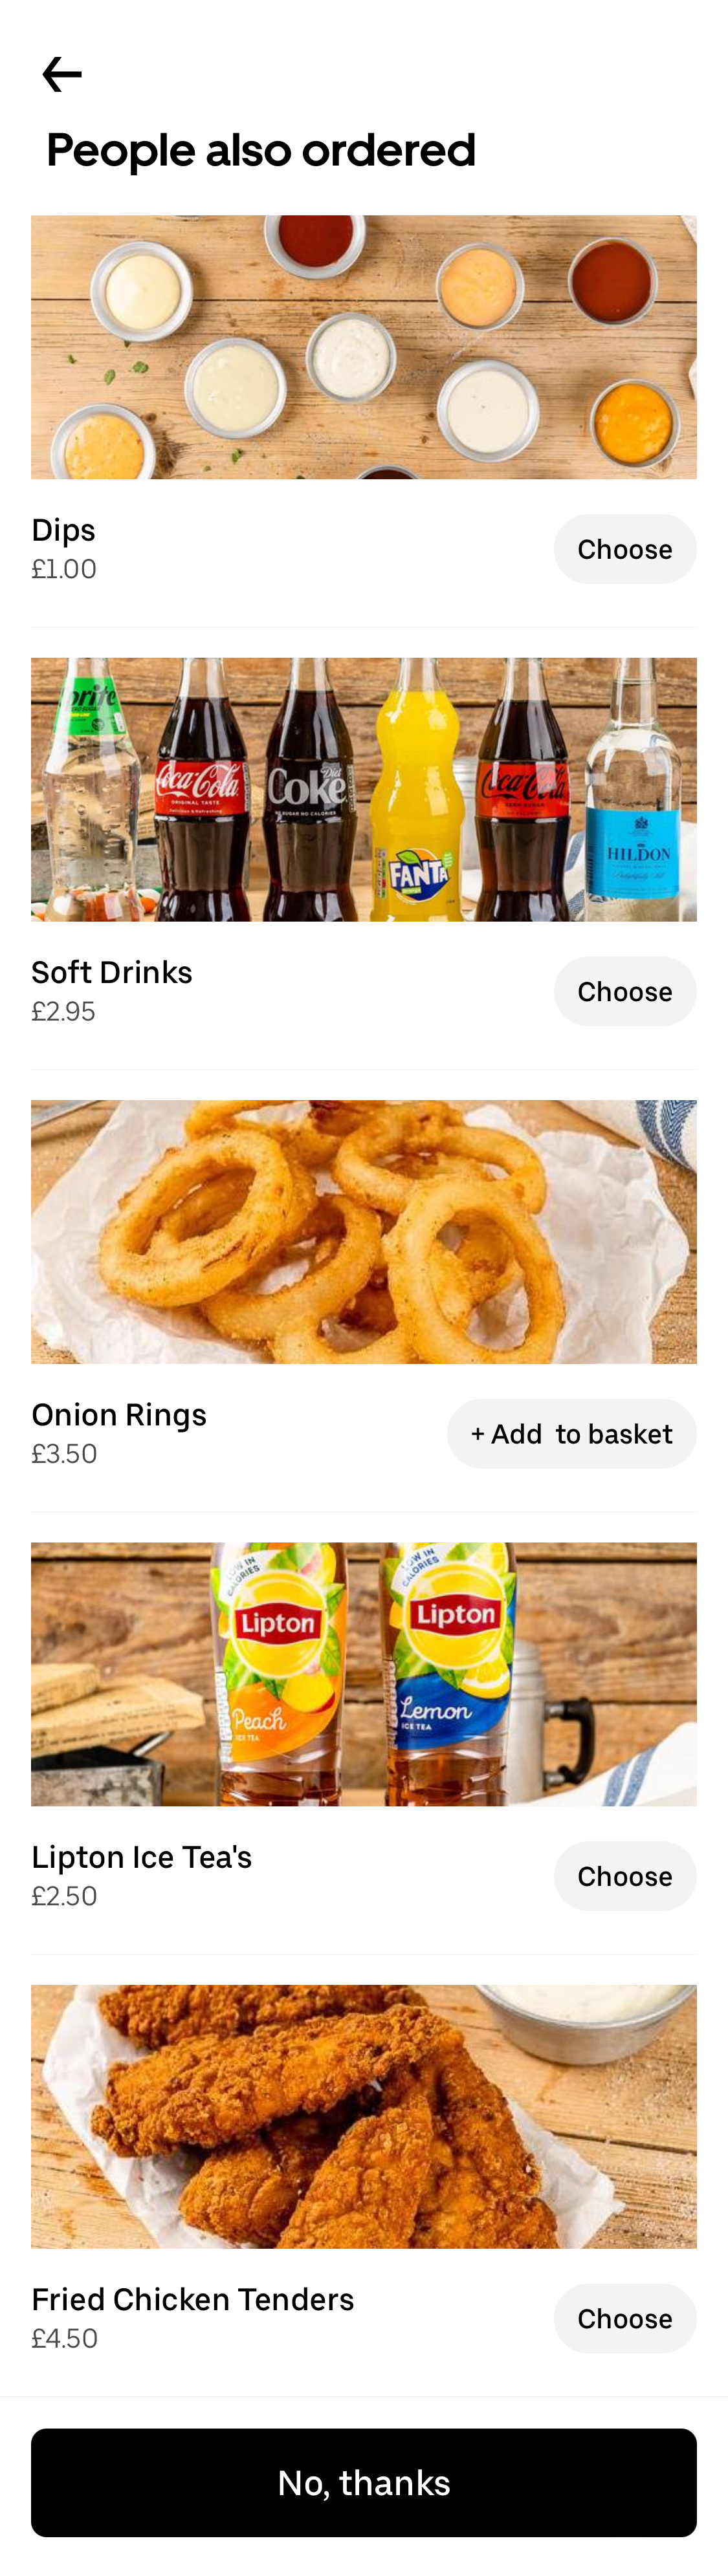Click Choose for Fried Chicken Tenders
Viewport: 728px width, 2576px height.
click(x=625, y=2318)
